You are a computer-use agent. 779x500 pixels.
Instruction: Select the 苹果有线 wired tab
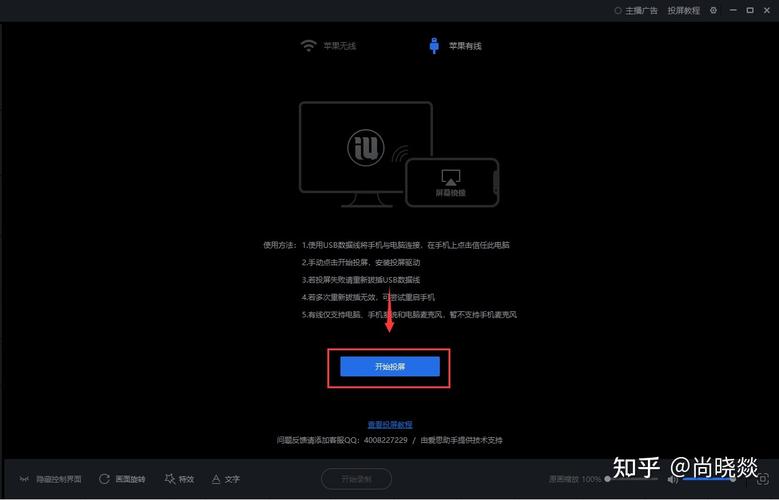(x=455, y=46)
